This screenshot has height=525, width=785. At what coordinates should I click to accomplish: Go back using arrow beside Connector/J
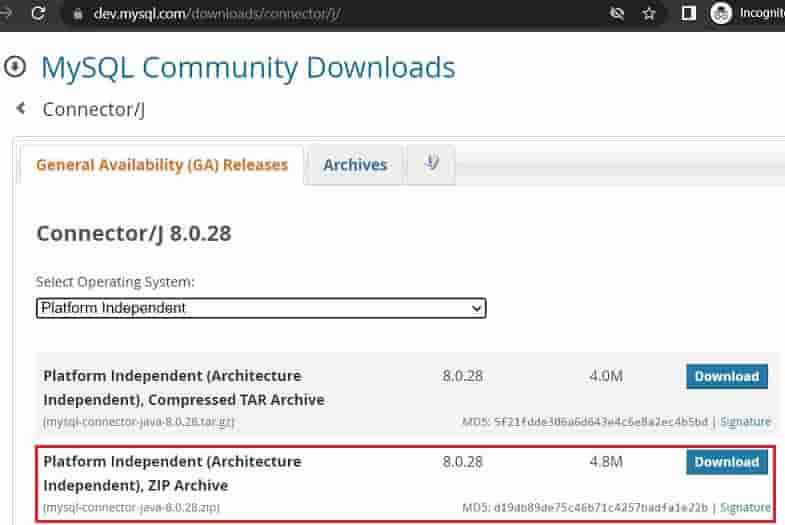[x=21, y=108]
